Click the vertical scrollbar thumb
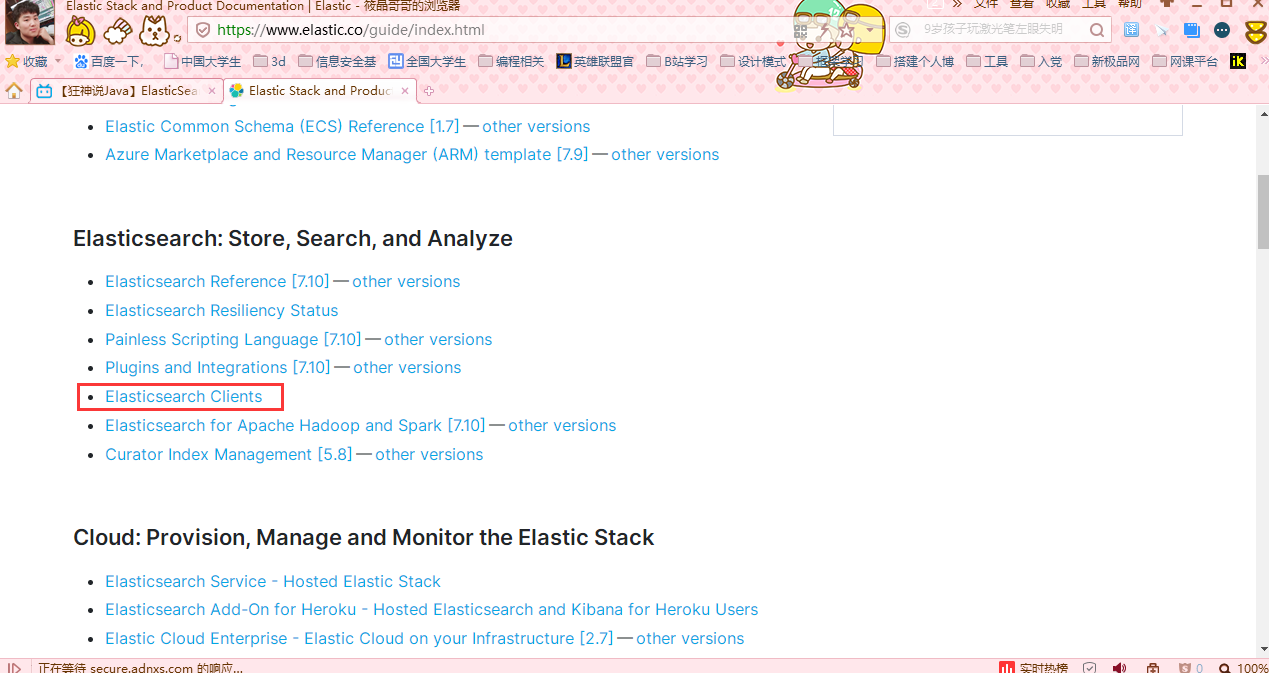Screen dimensions: 1269x673 click(x=1262, y=212)
